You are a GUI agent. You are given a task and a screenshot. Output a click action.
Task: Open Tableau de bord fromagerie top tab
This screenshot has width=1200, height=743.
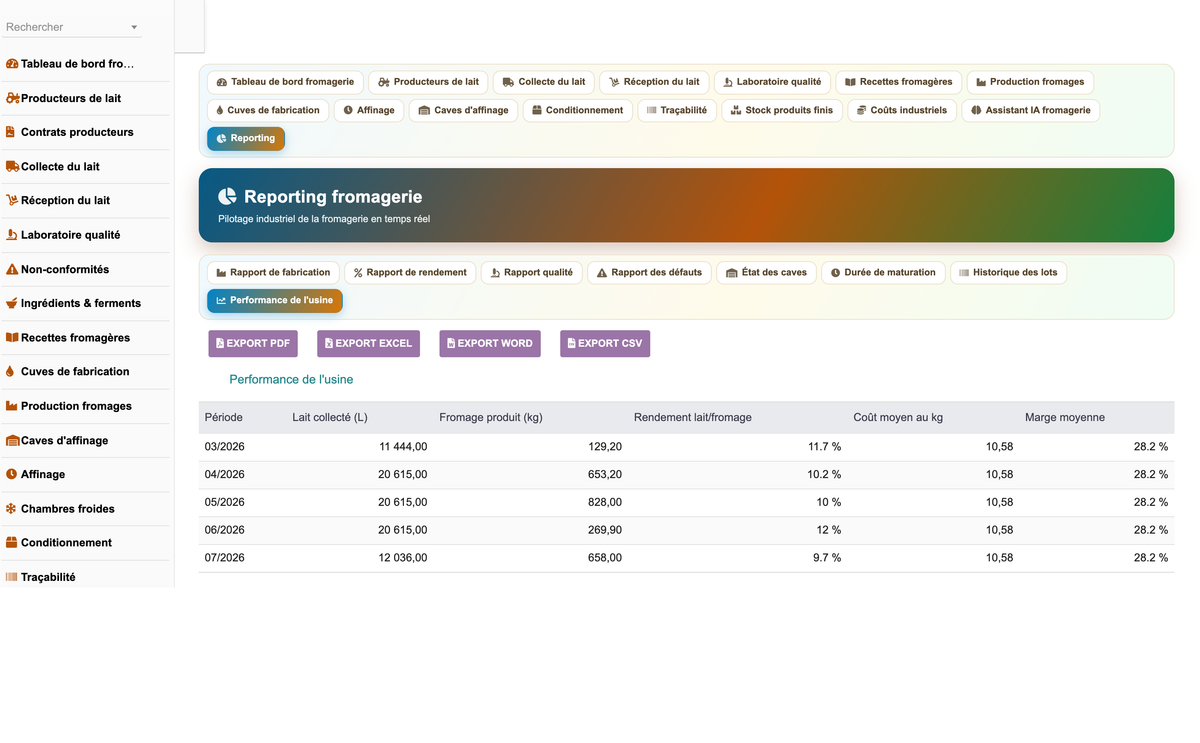[x=285, y=82]
